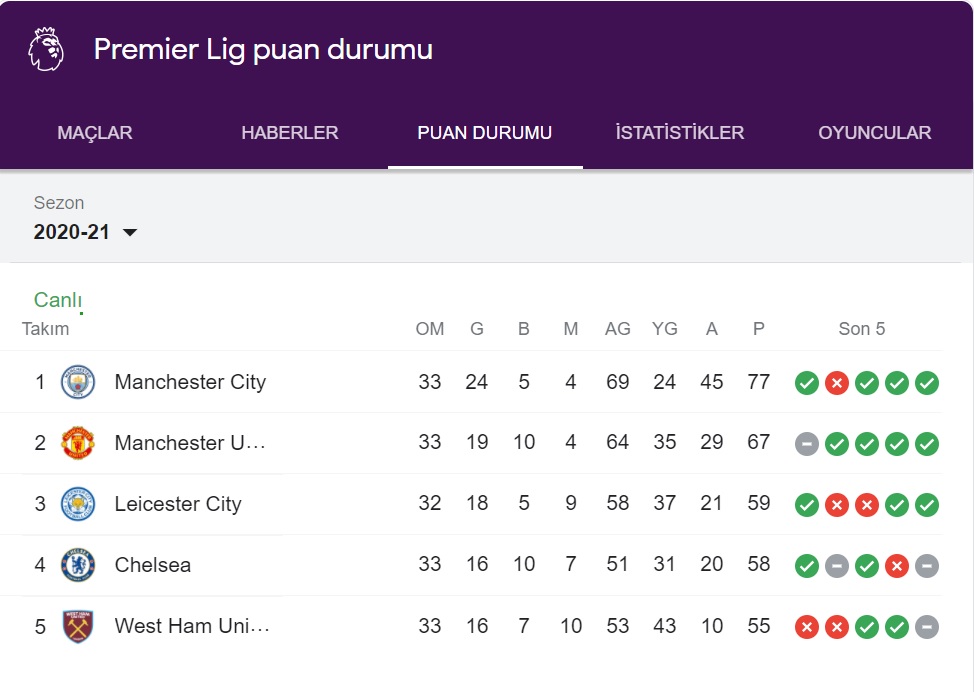974x692 pixels.
Task: Click Chelsea's red loss result icon
Action: 897,566
